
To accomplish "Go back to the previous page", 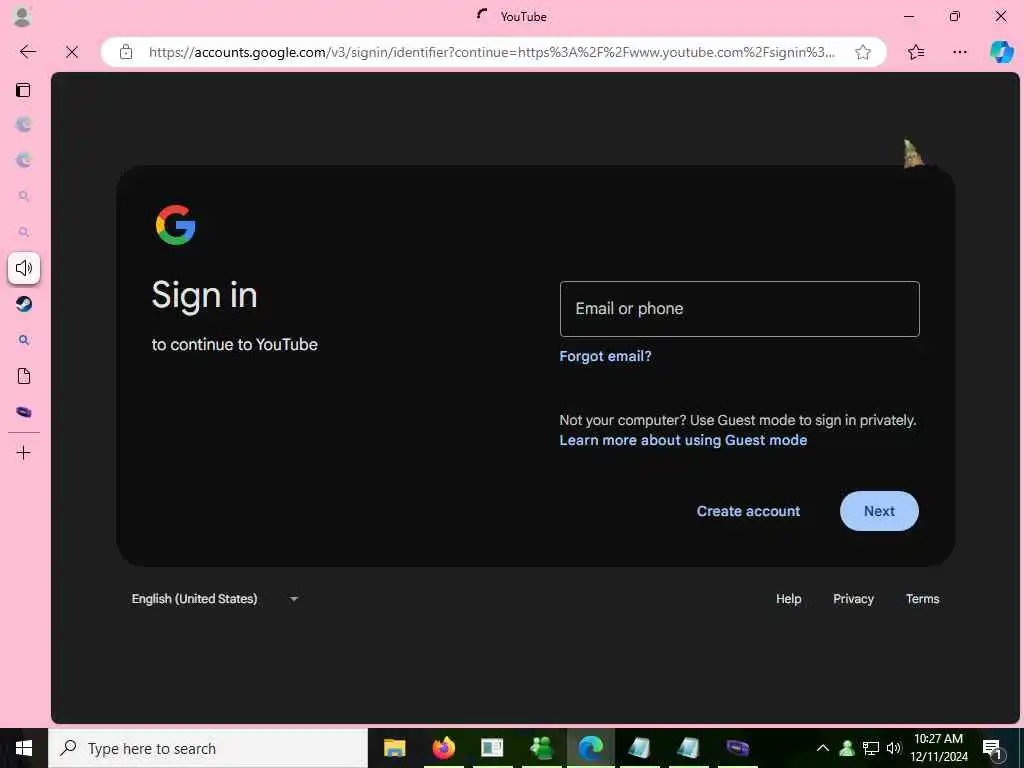I will 27,52.
